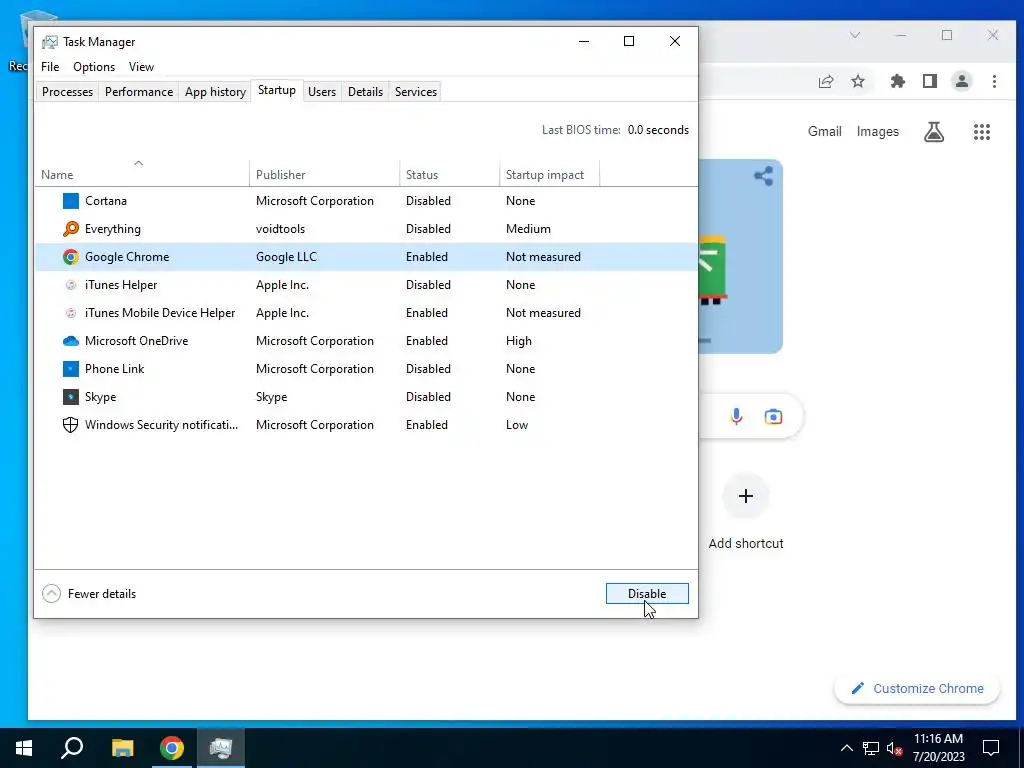Screen dimensions: 1024x768
Task: Click the Disable button
Action: [x=647, y=594]
